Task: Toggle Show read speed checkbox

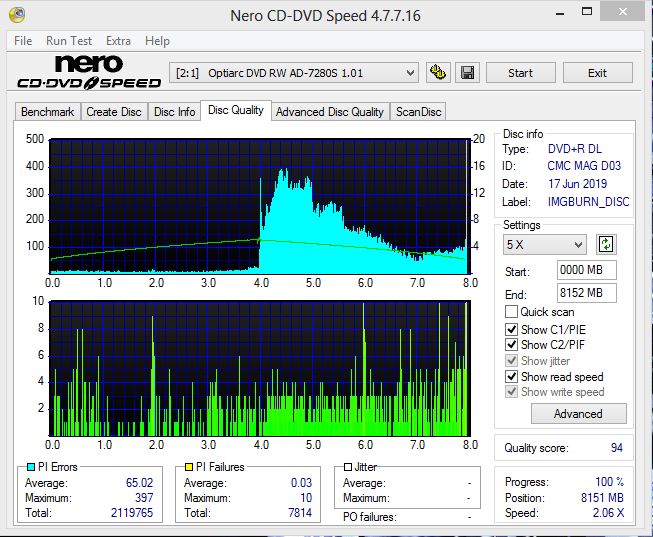Action: (x=511, y=377)
